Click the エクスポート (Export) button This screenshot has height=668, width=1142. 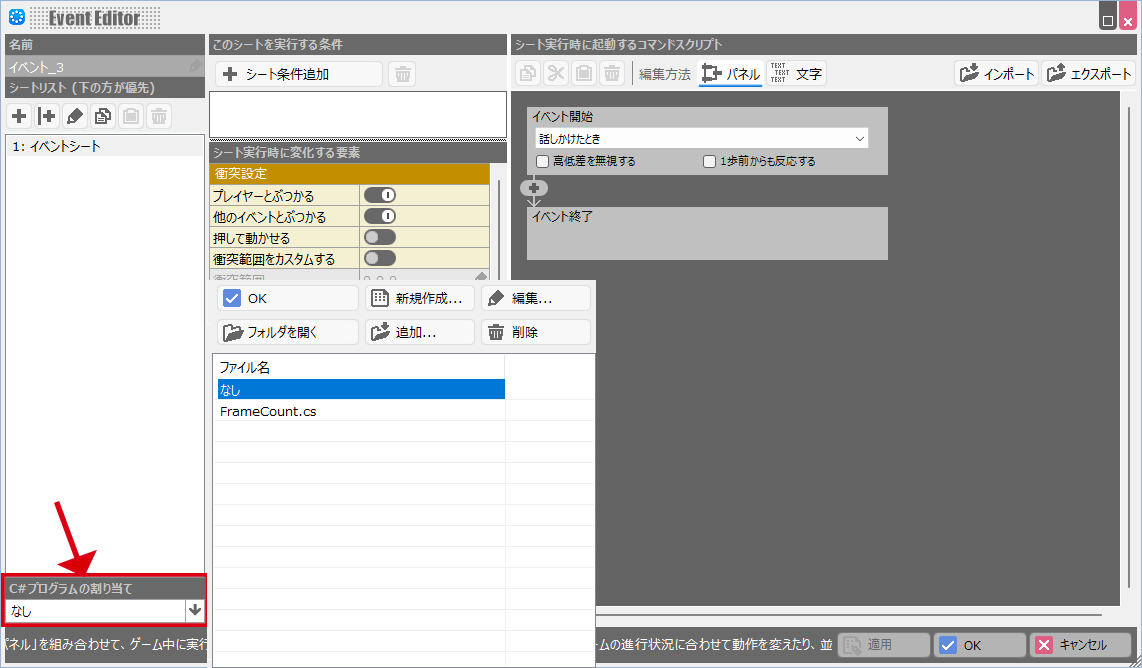click(x=1089, y=74)
